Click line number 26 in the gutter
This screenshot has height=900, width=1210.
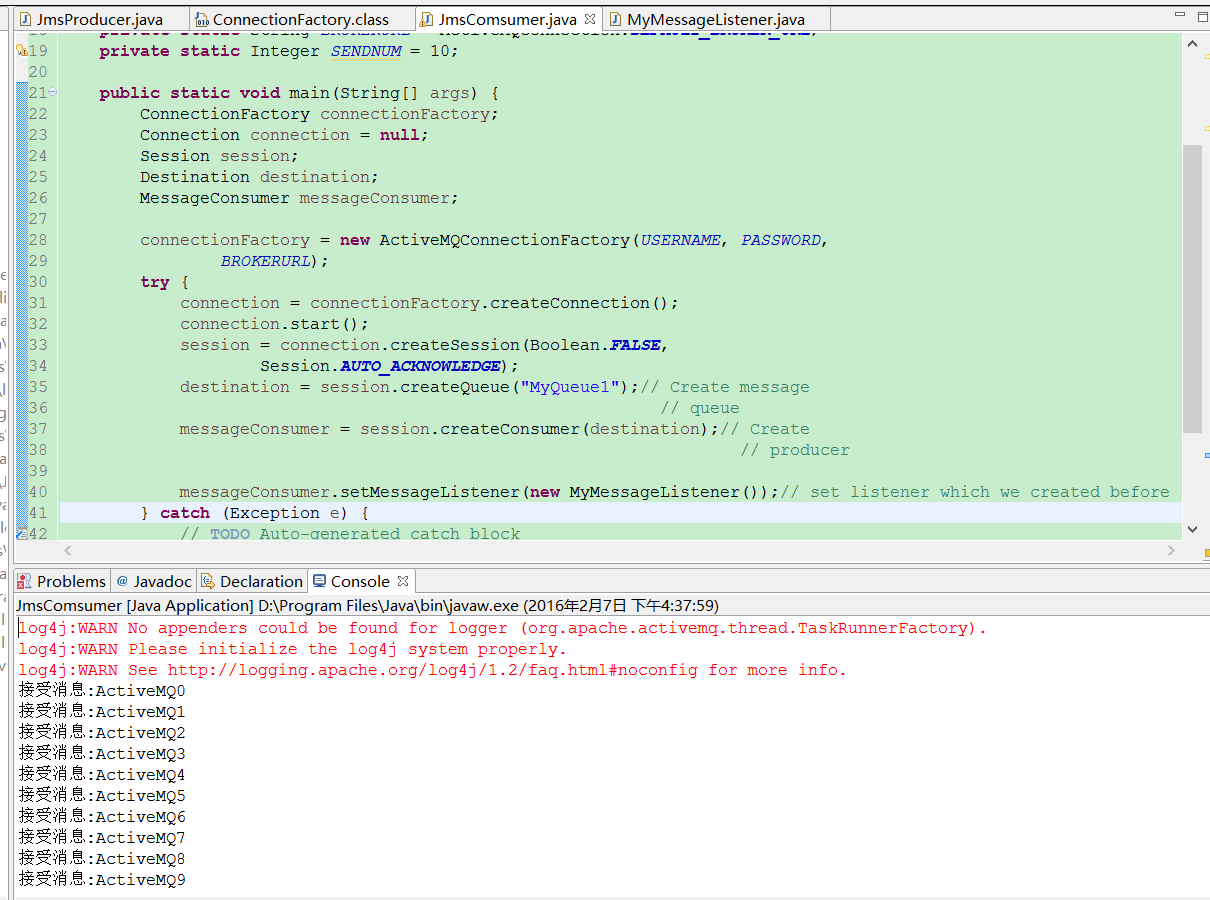click(x=37, y=198)
